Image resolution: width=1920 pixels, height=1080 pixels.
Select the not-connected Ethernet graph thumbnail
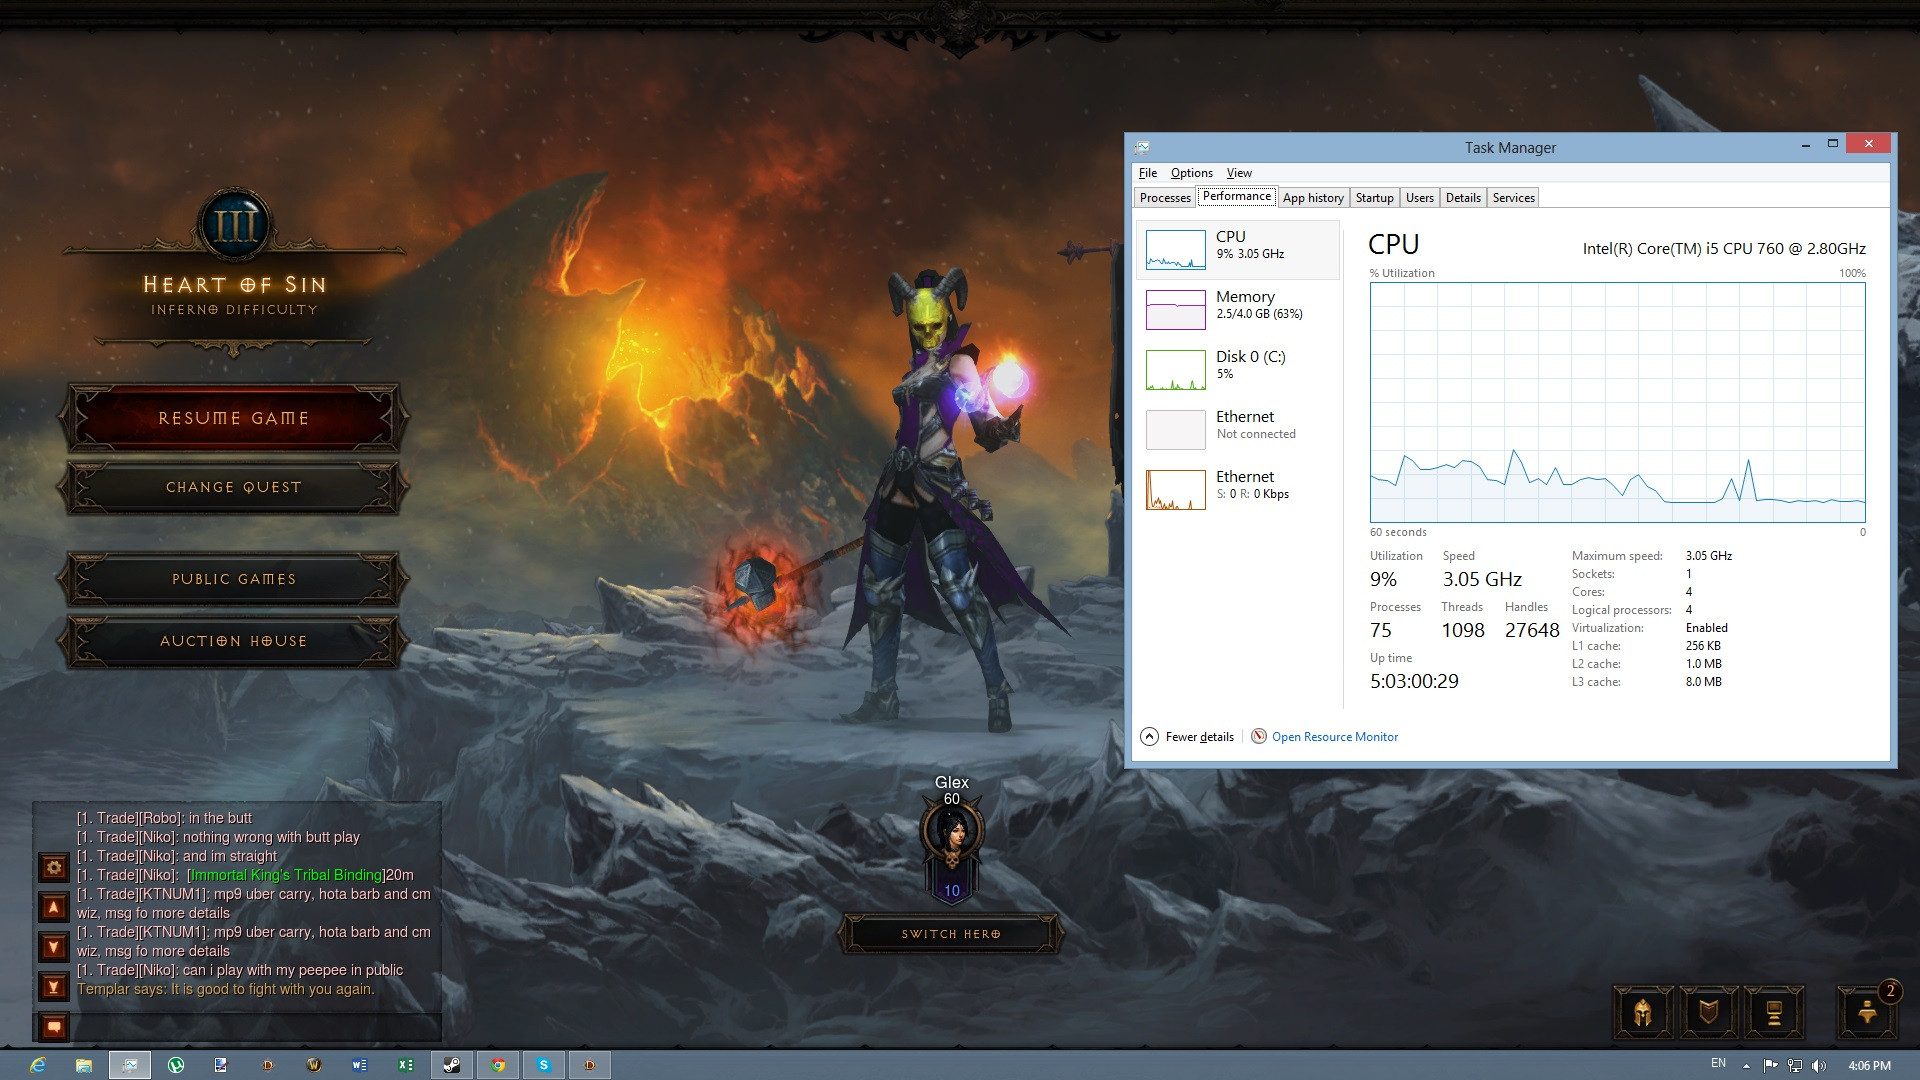(1175, 430)
